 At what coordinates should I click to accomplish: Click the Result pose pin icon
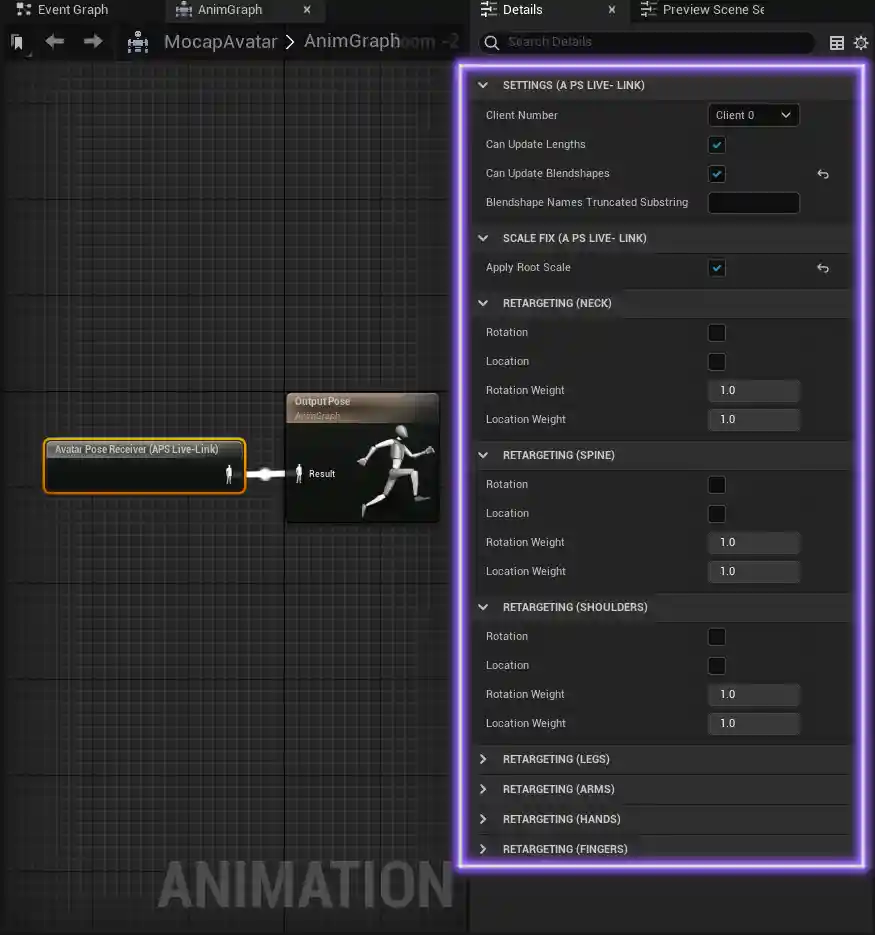299,473
